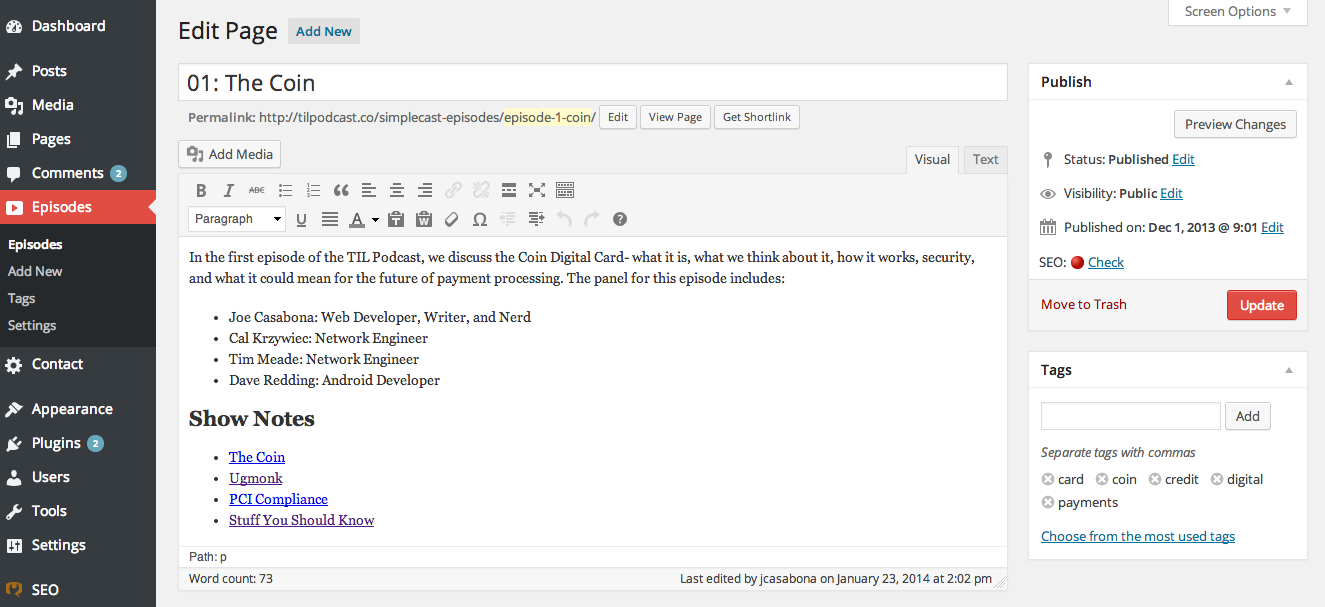Open Plugins in the admin menu
Viewport: 1325px width, 607px height.
click(x=78, y=443)
